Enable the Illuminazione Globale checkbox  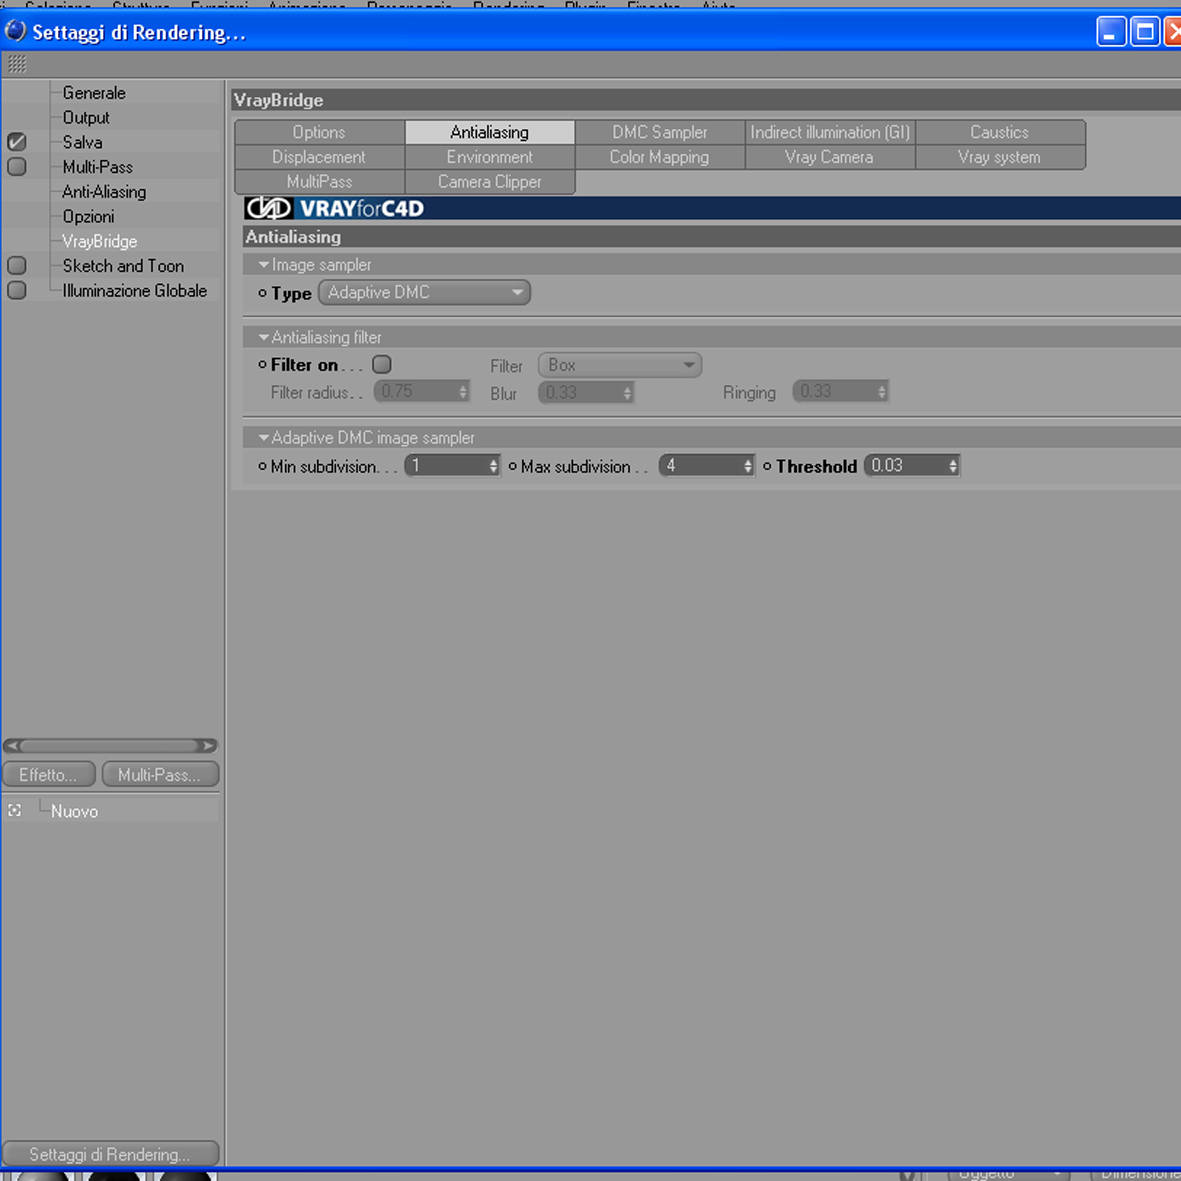17,290
